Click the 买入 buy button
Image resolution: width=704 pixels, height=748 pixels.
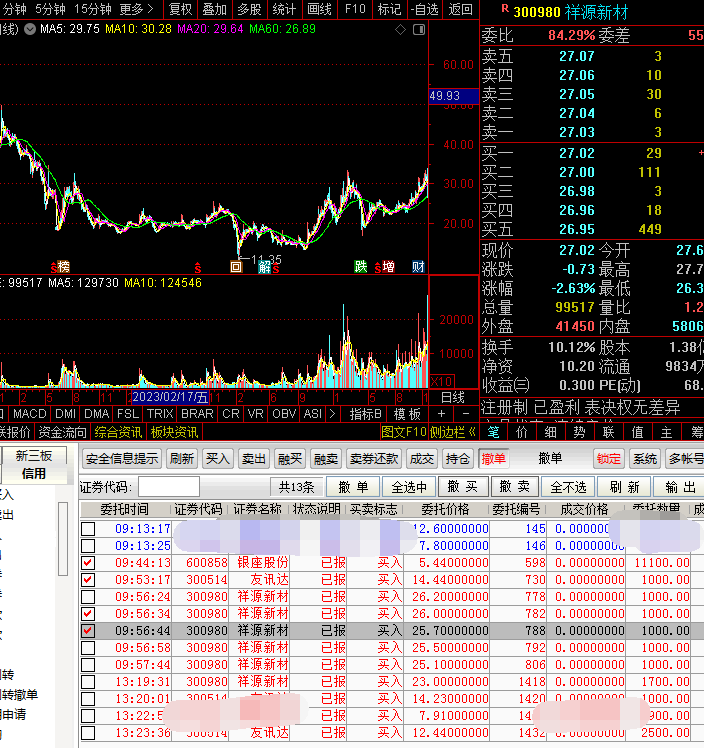pos(217,458)
